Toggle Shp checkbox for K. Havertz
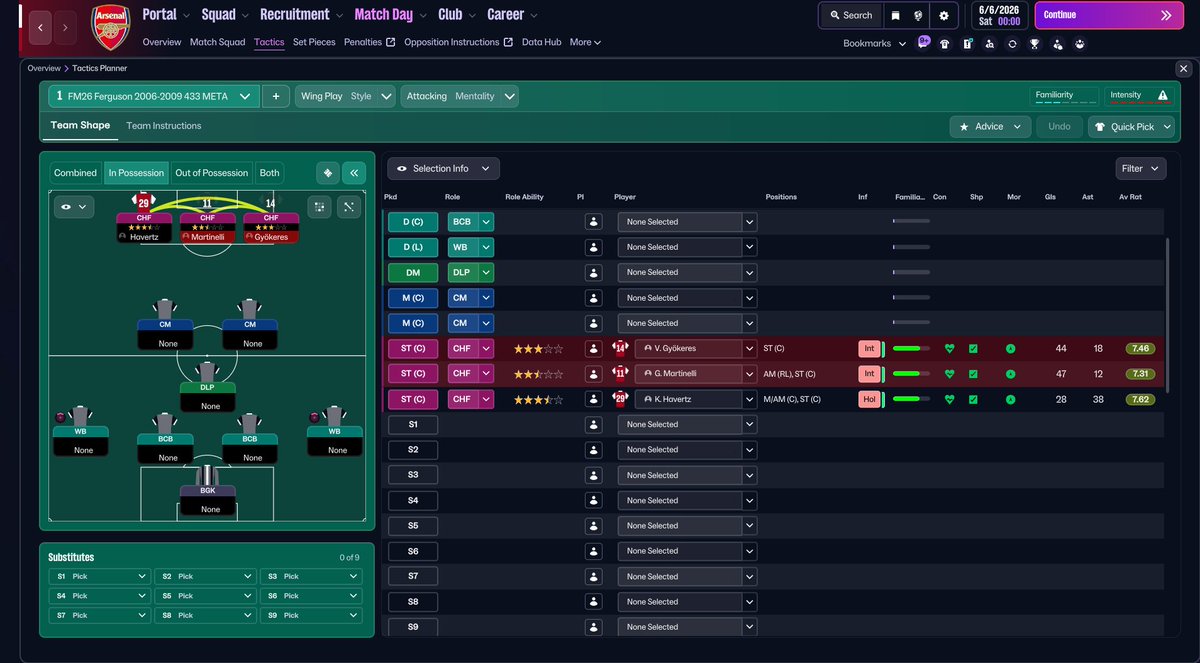The width and height of the screenshot is (1200, 663). tap(973, 399)
